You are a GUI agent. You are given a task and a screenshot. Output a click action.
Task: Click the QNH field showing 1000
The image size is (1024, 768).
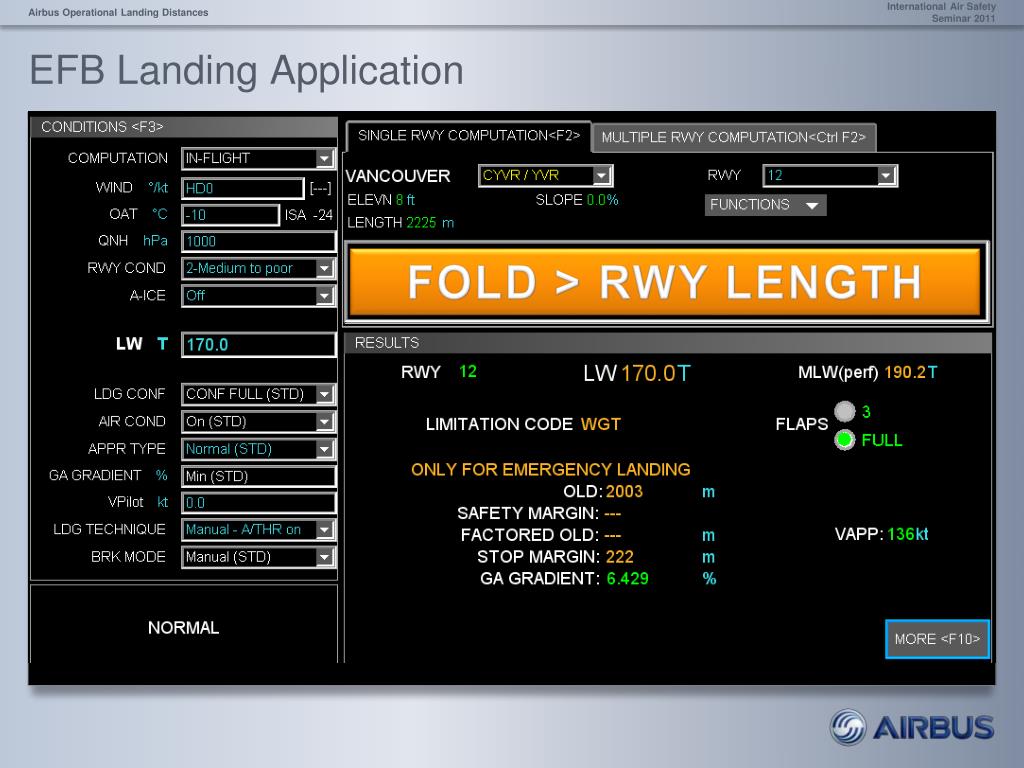pyautogui.click(x=259, y=242)
